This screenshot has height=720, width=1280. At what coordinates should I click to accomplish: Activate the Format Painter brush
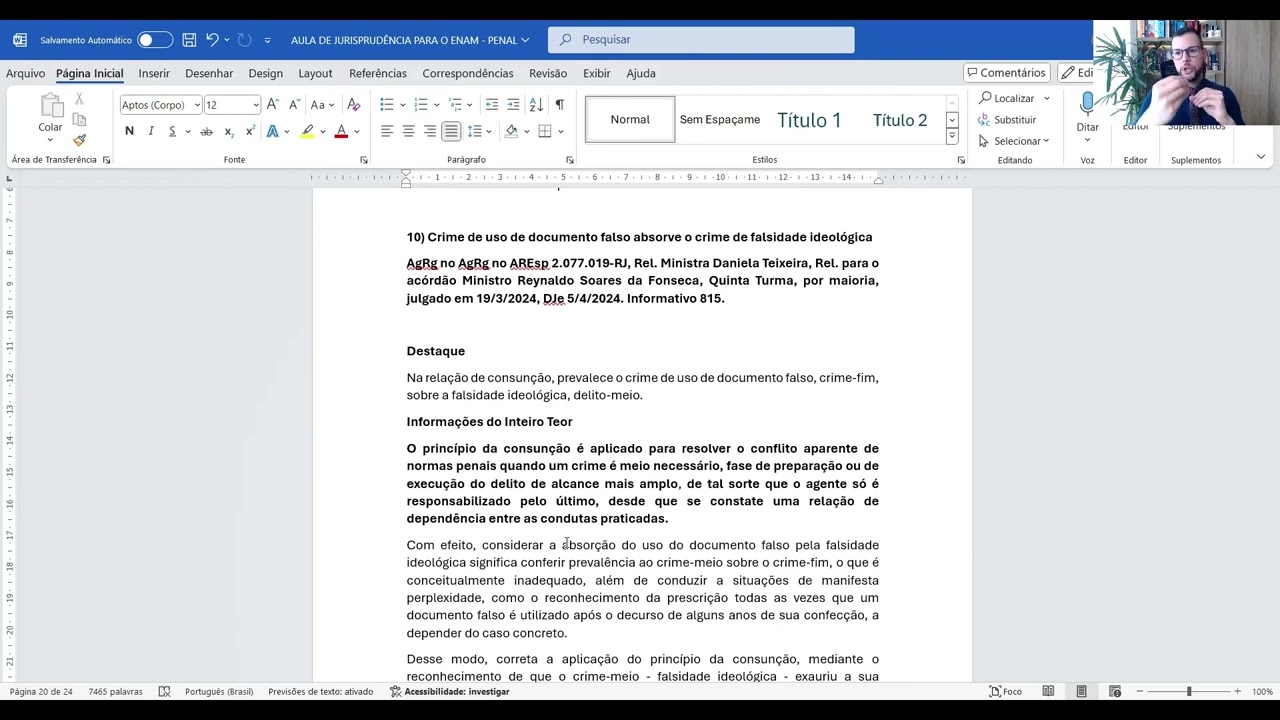pyautogui.click(x=79, y=140)
